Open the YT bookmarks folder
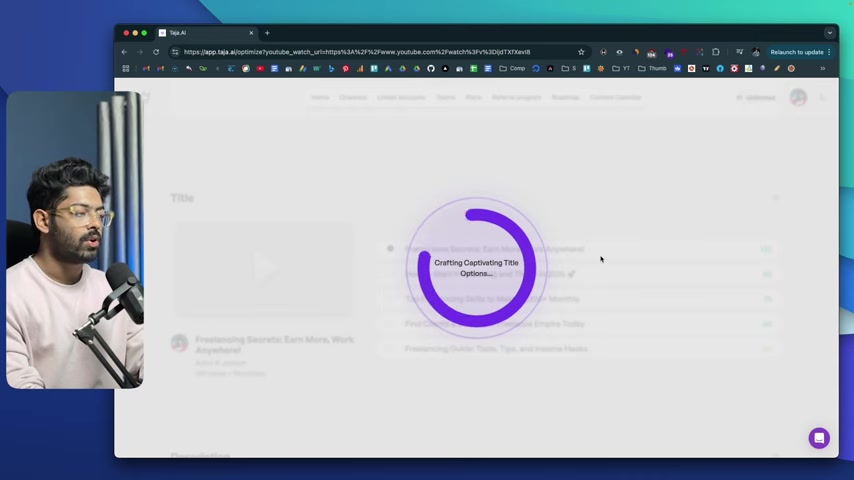Image resolution: width=854 pixels, height=480 pixels. pyautogui.click(x=621, y=69)
